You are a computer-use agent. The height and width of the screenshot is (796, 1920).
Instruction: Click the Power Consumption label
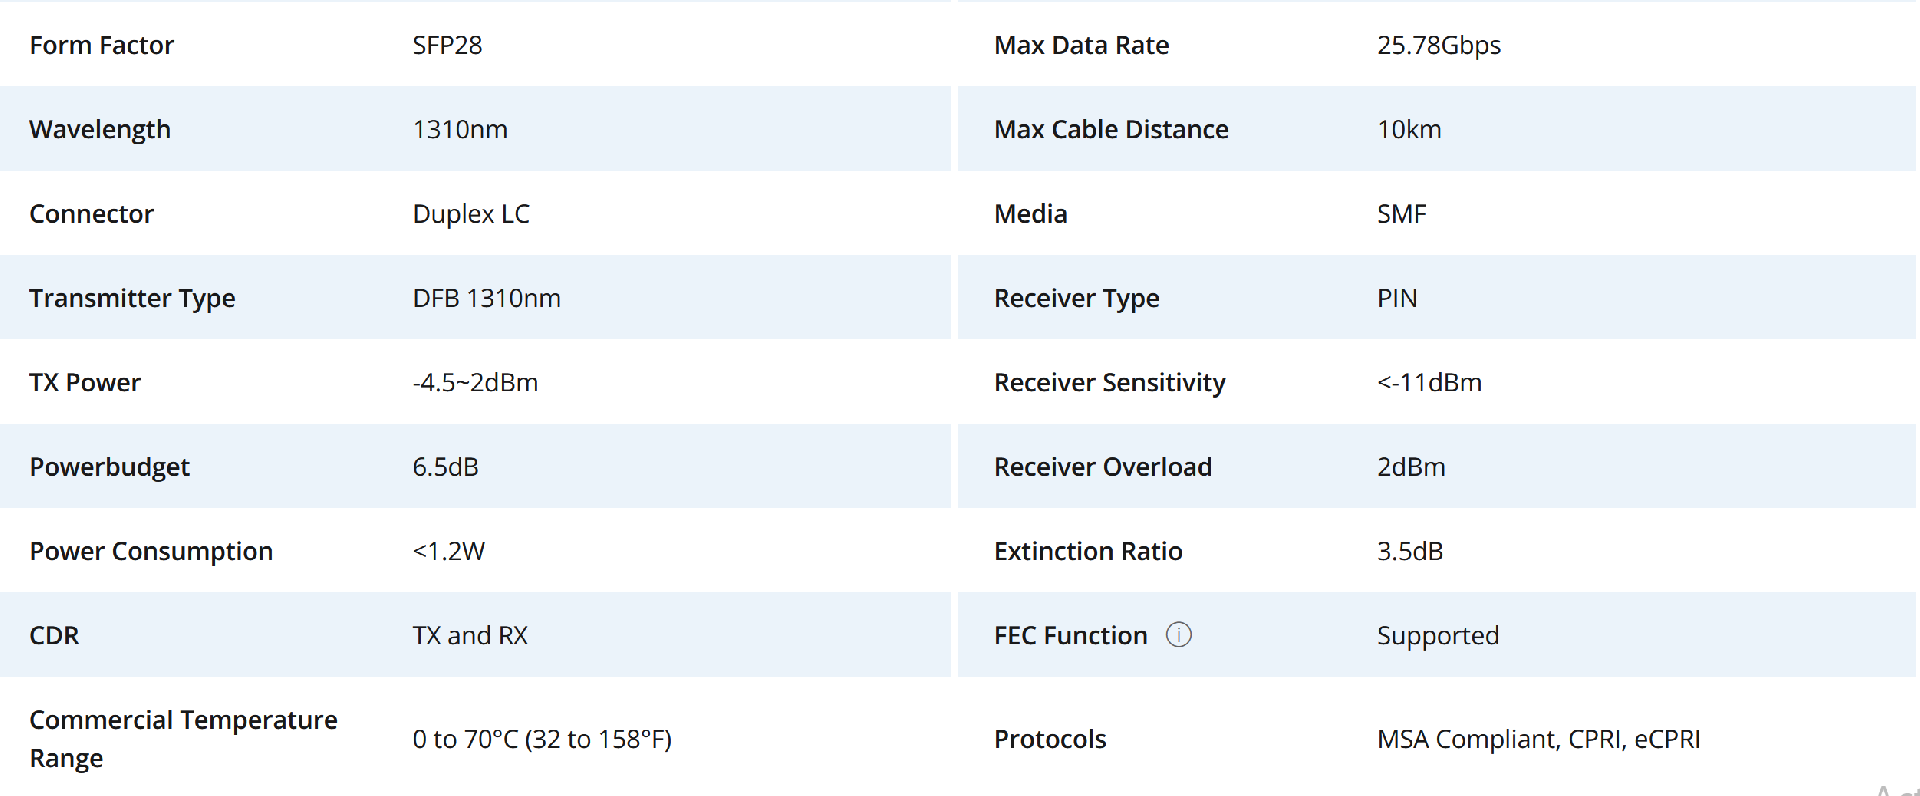[151, 551]
